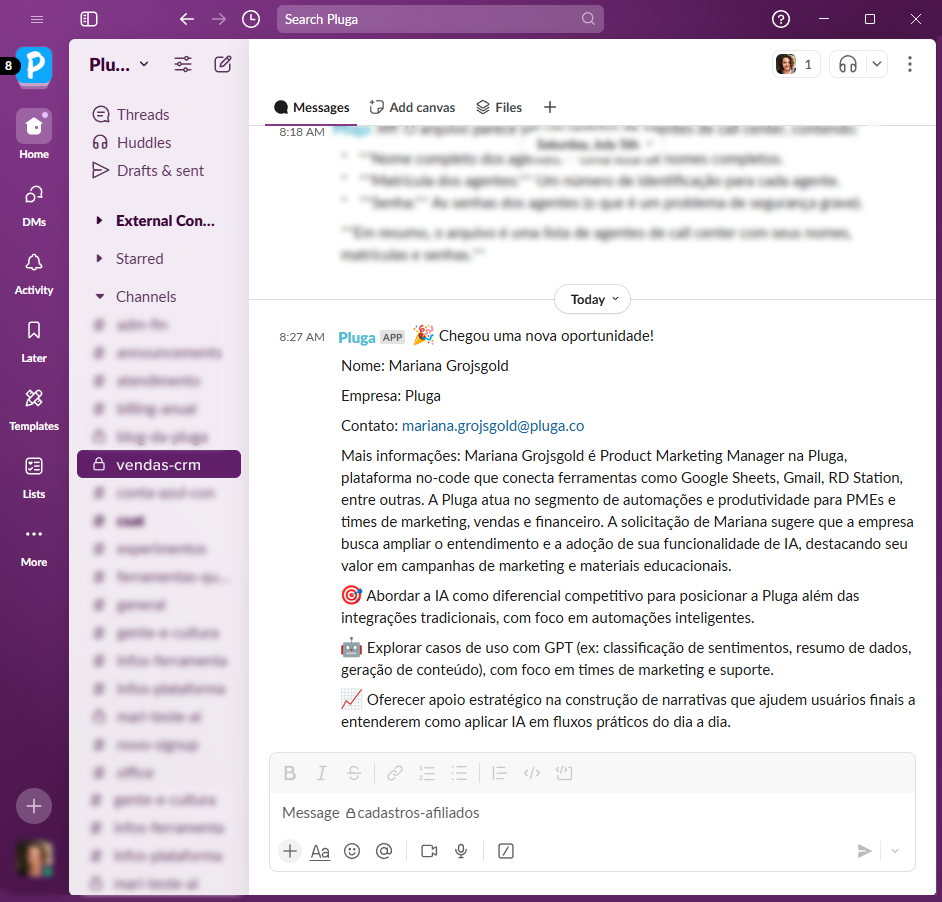The width and height of the screenshot is (942, 902).
Task: Add a new tab with plus
Action: 550,108
